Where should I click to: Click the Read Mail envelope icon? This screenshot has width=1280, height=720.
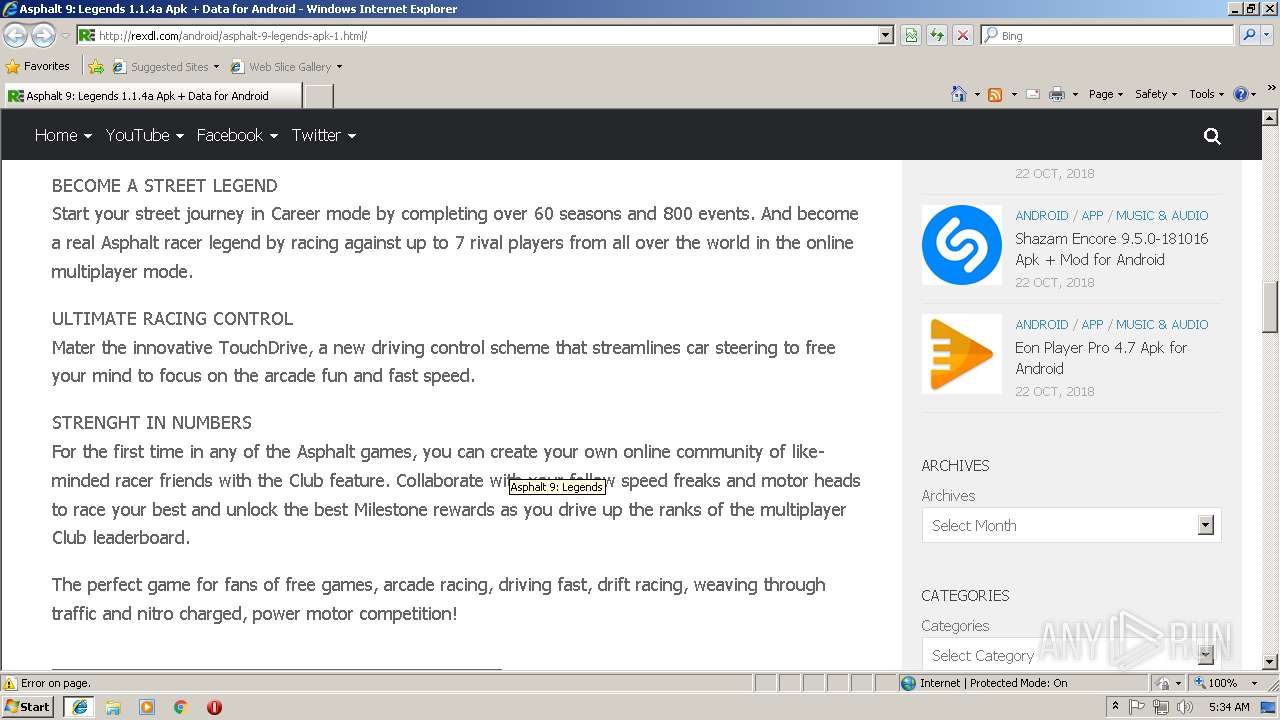click(1032, 94)
